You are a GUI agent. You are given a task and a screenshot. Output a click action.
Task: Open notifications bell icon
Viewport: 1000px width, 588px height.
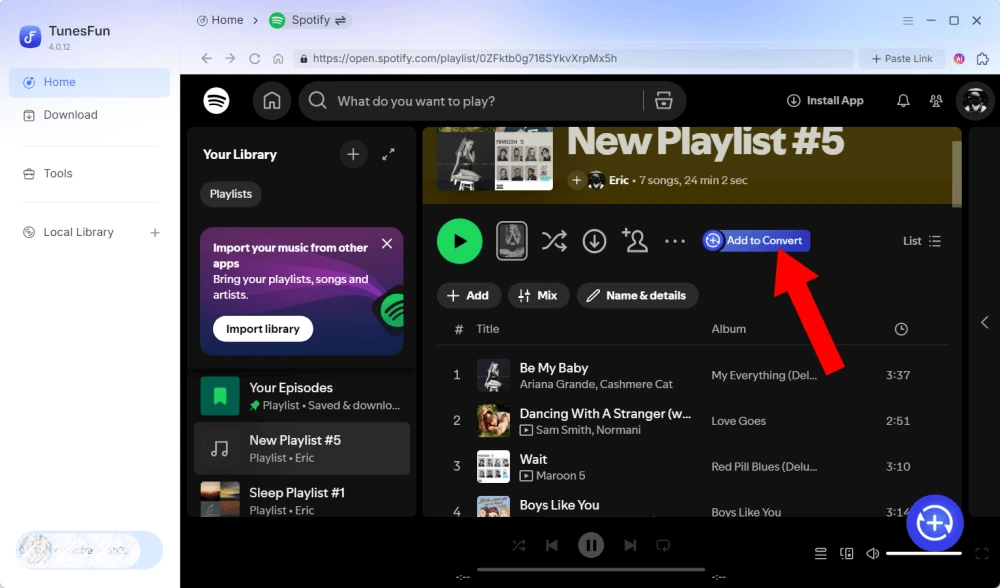[903, 101]
